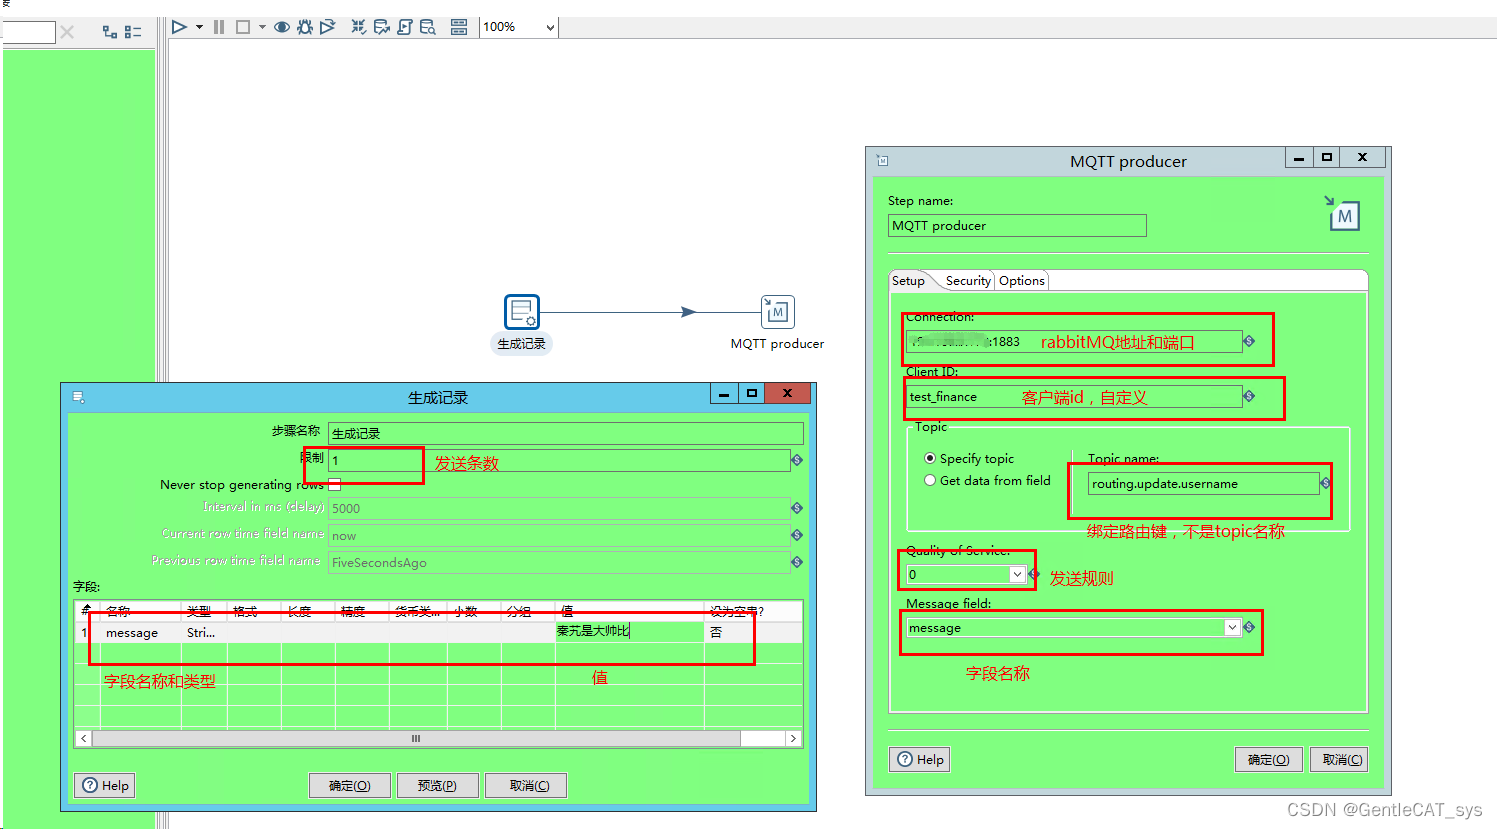Click the Client ID field containing test_finance

pyautogui.click(x=1074, y=396)
